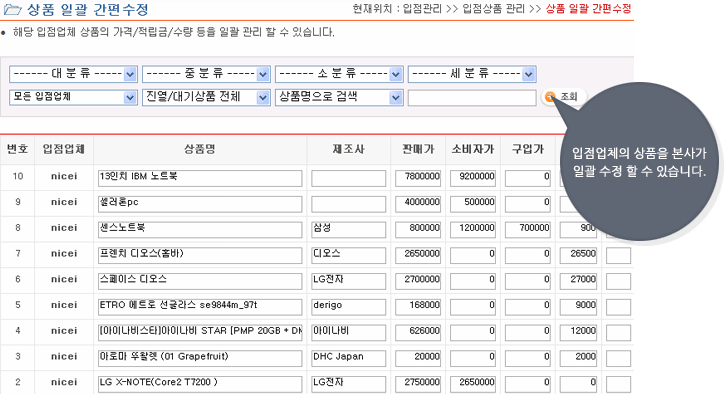
Task: Edit manufacturer field 디오스
Action: pos(349,255)
